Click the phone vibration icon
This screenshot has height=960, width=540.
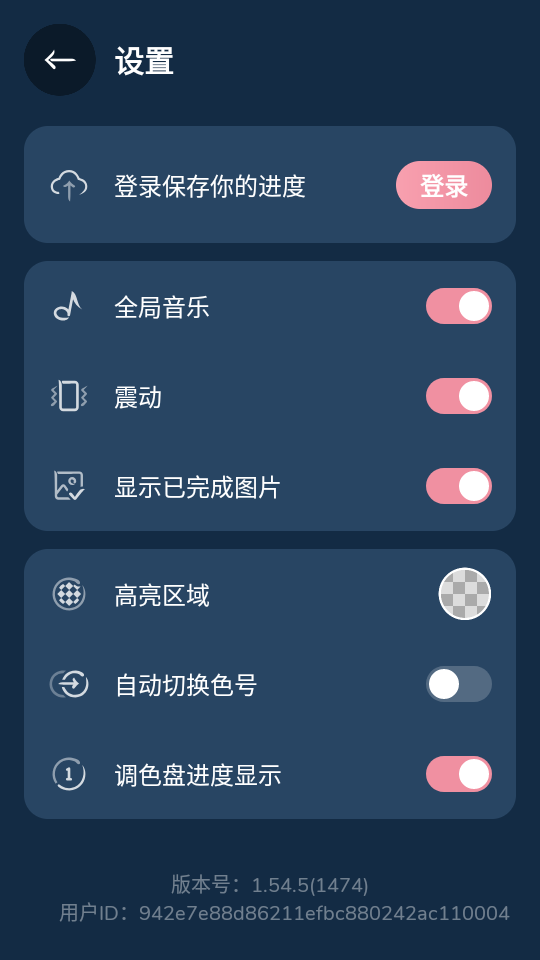click(x=69, y=396)
